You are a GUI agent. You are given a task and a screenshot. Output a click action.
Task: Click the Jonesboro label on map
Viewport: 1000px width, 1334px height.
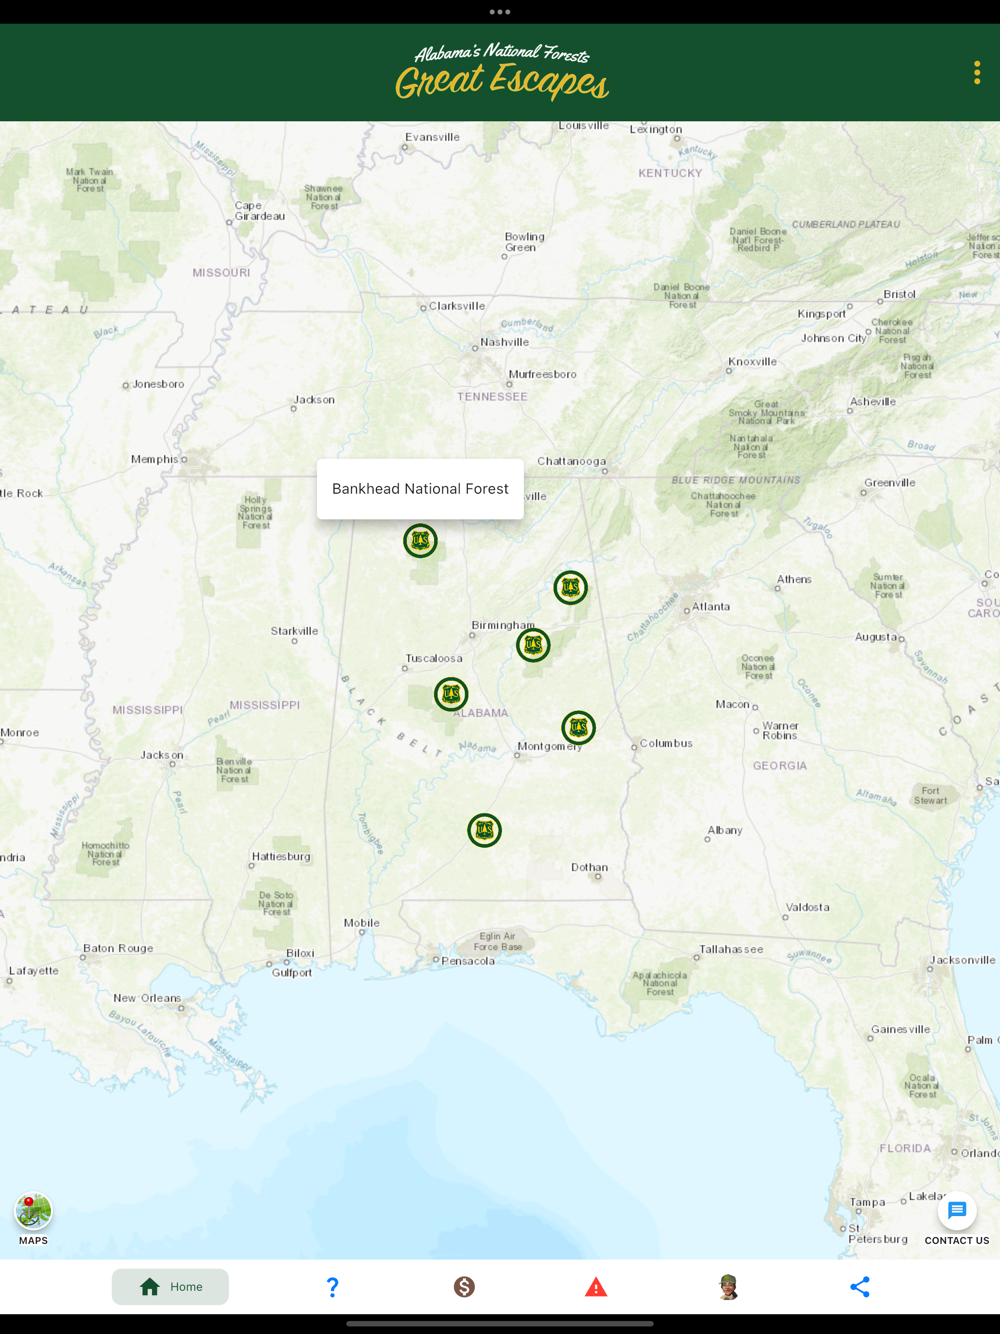click(x=158, y=384)
